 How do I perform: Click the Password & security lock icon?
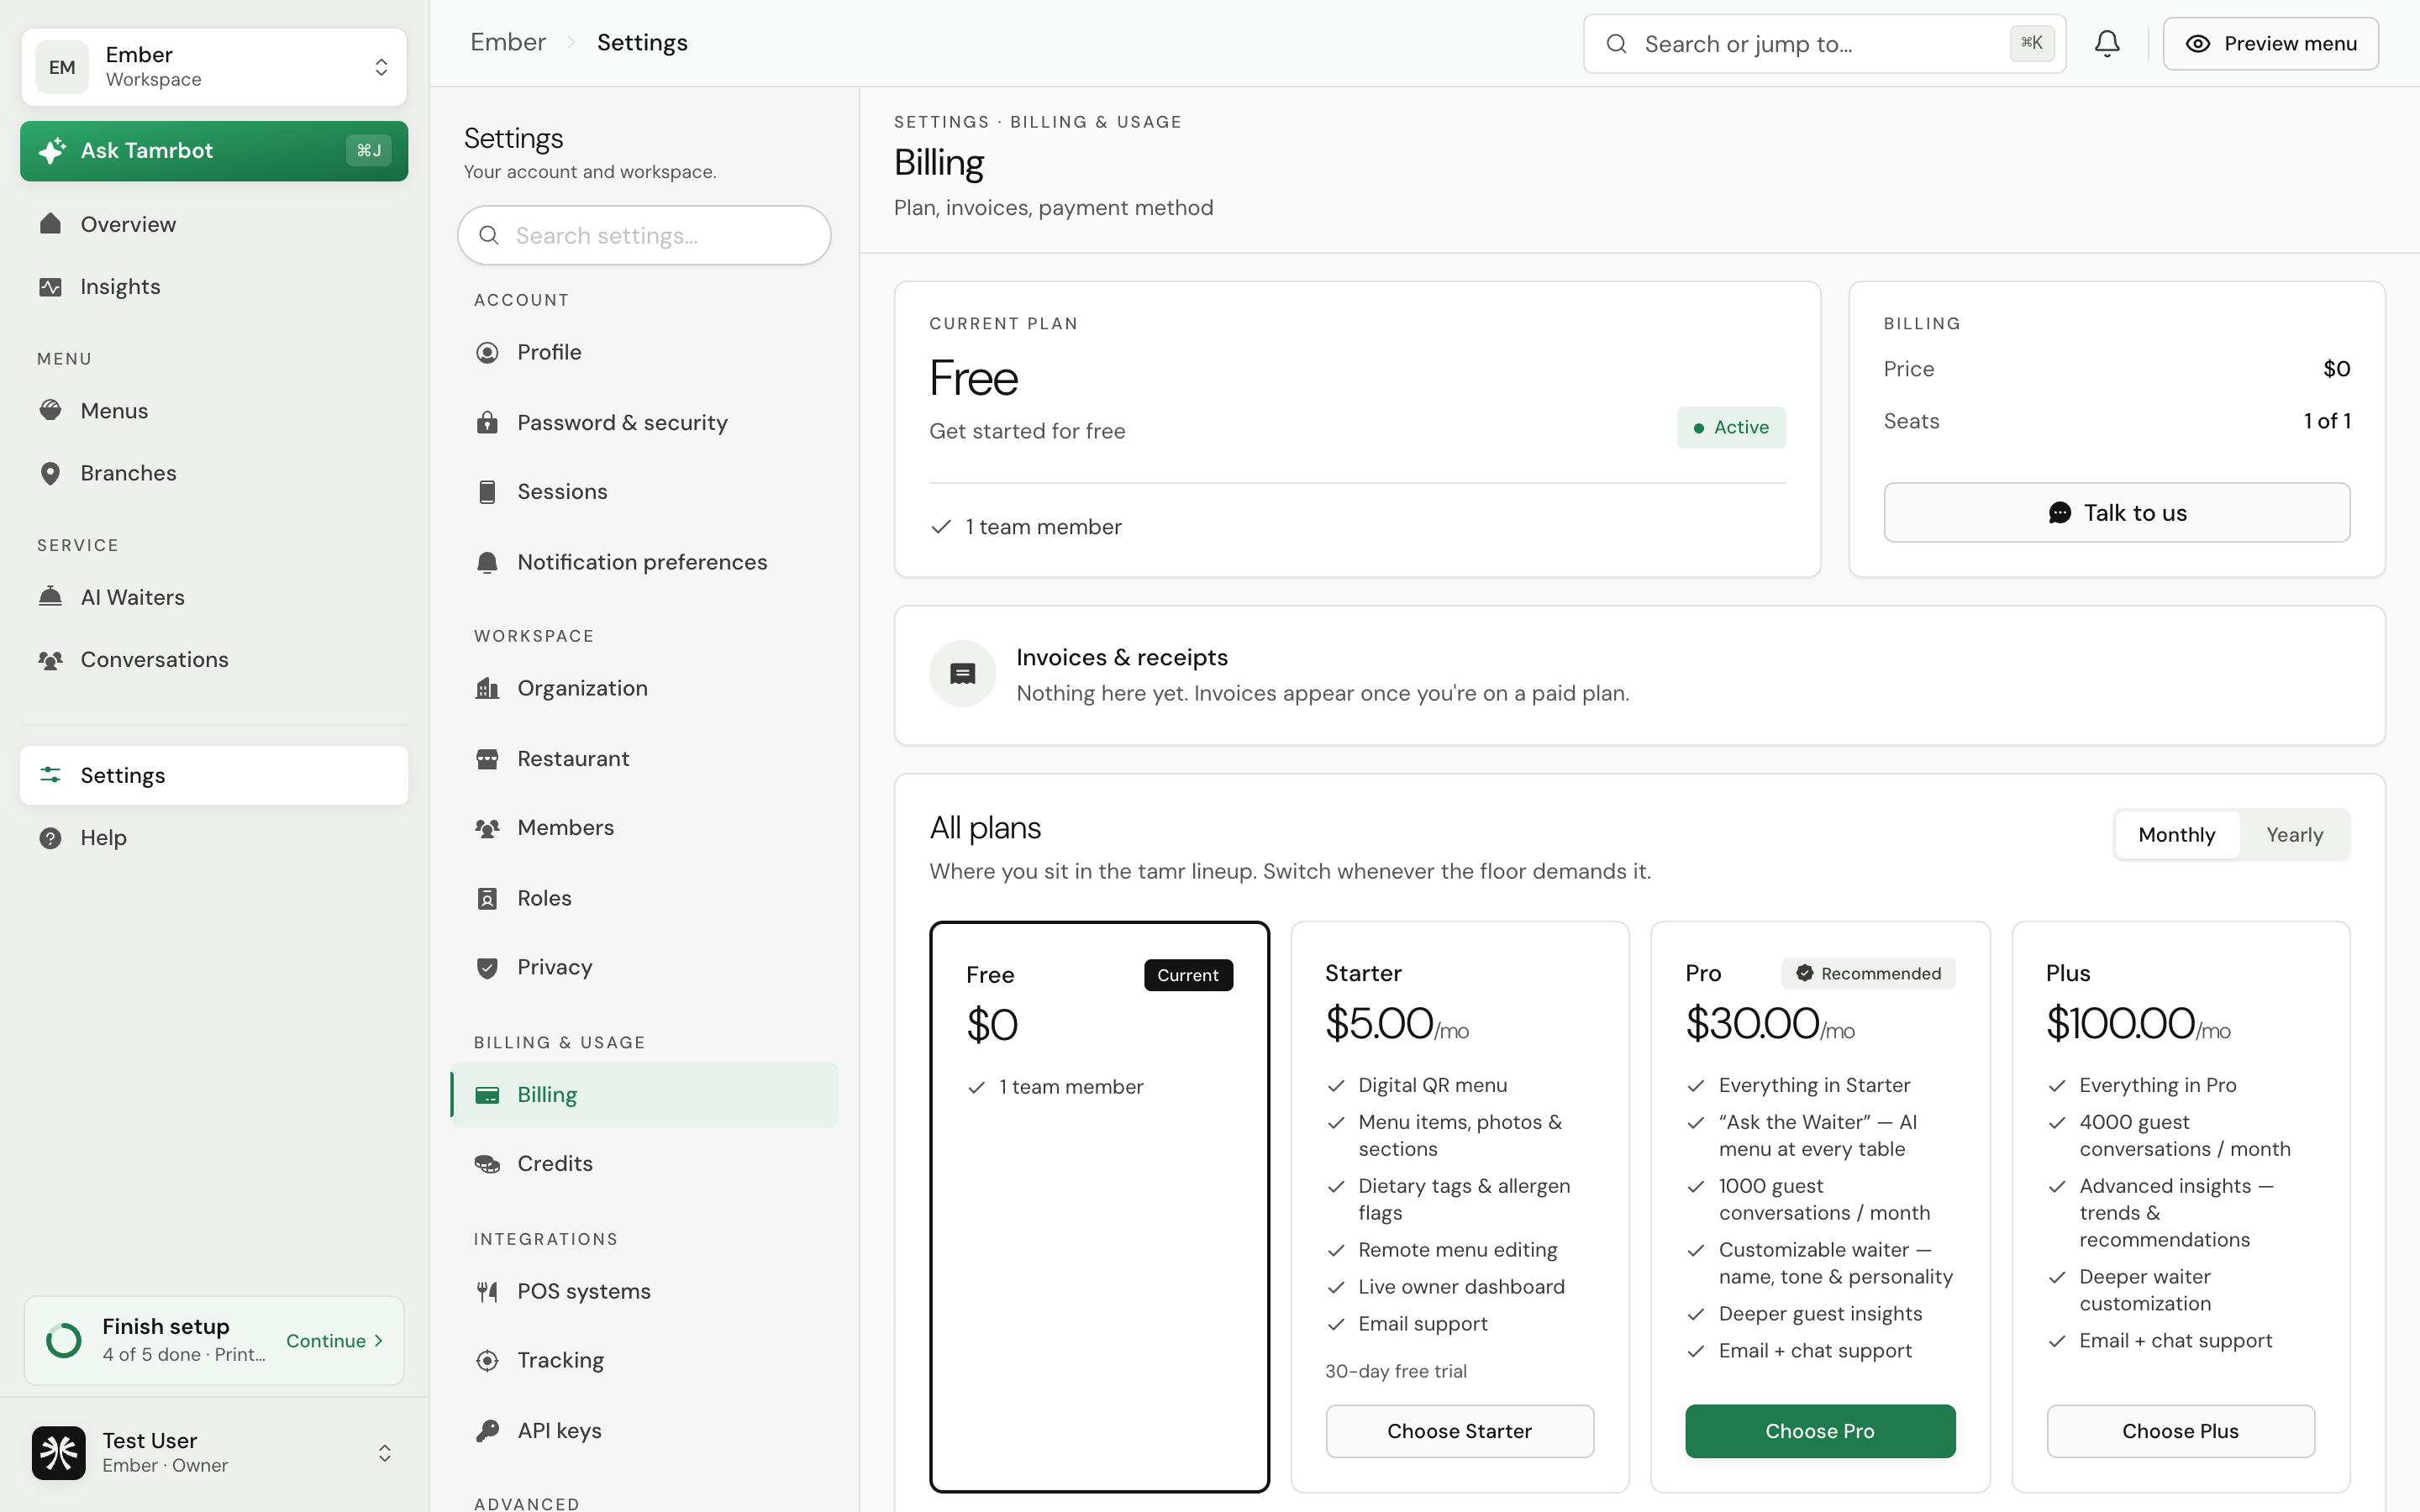coord(487,422)
